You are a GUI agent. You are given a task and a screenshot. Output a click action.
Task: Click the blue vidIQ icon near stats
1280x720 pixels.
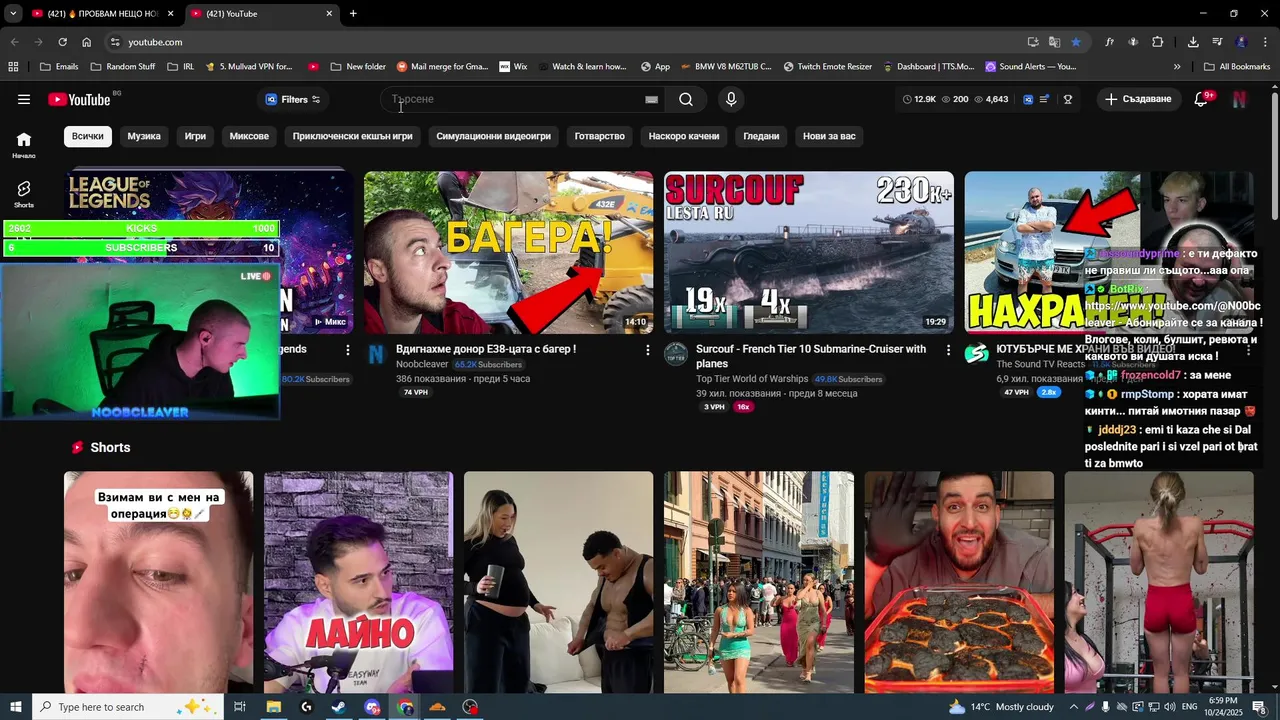click(1027, 99)
